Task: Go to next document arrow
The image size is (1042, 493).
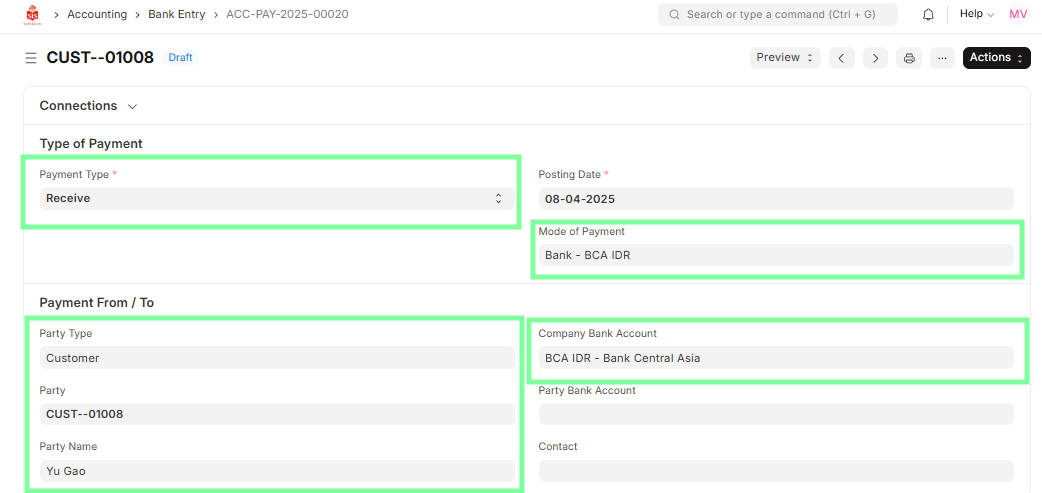Action: [875, 58]
